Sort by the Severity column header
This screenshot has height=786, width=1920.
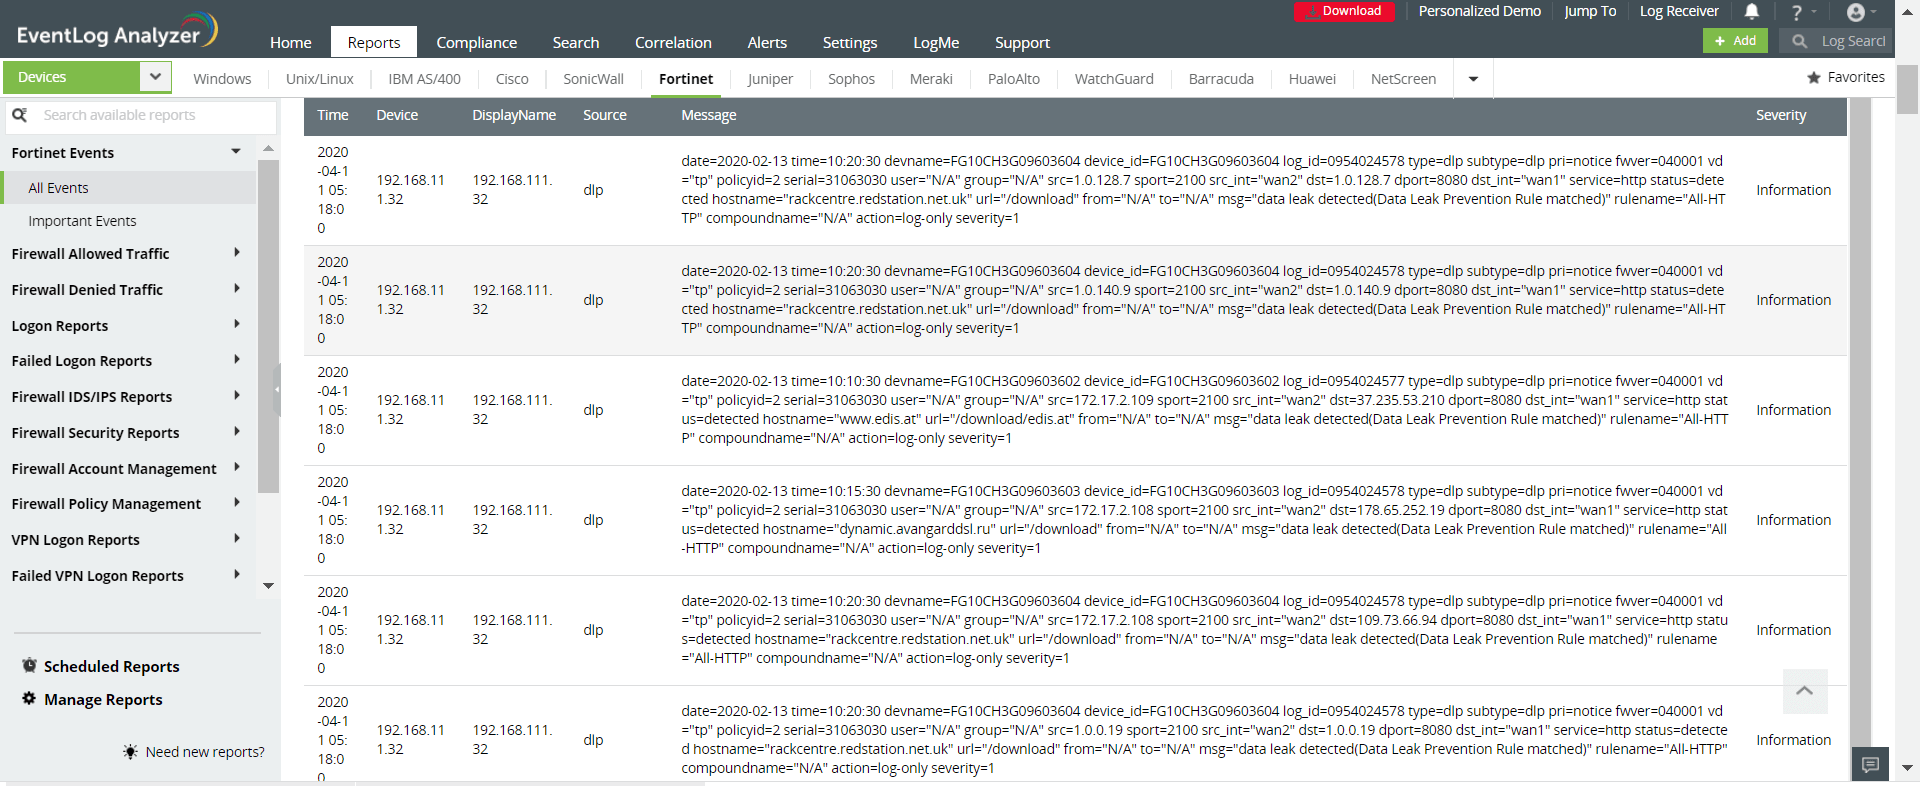(x=1781, y=115)
